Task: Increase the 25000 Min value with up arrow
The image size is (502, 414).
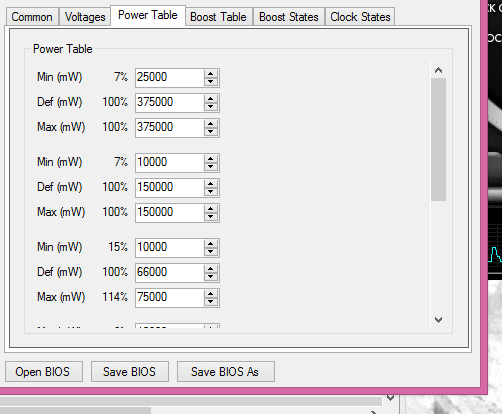Action: click(211, 74)
